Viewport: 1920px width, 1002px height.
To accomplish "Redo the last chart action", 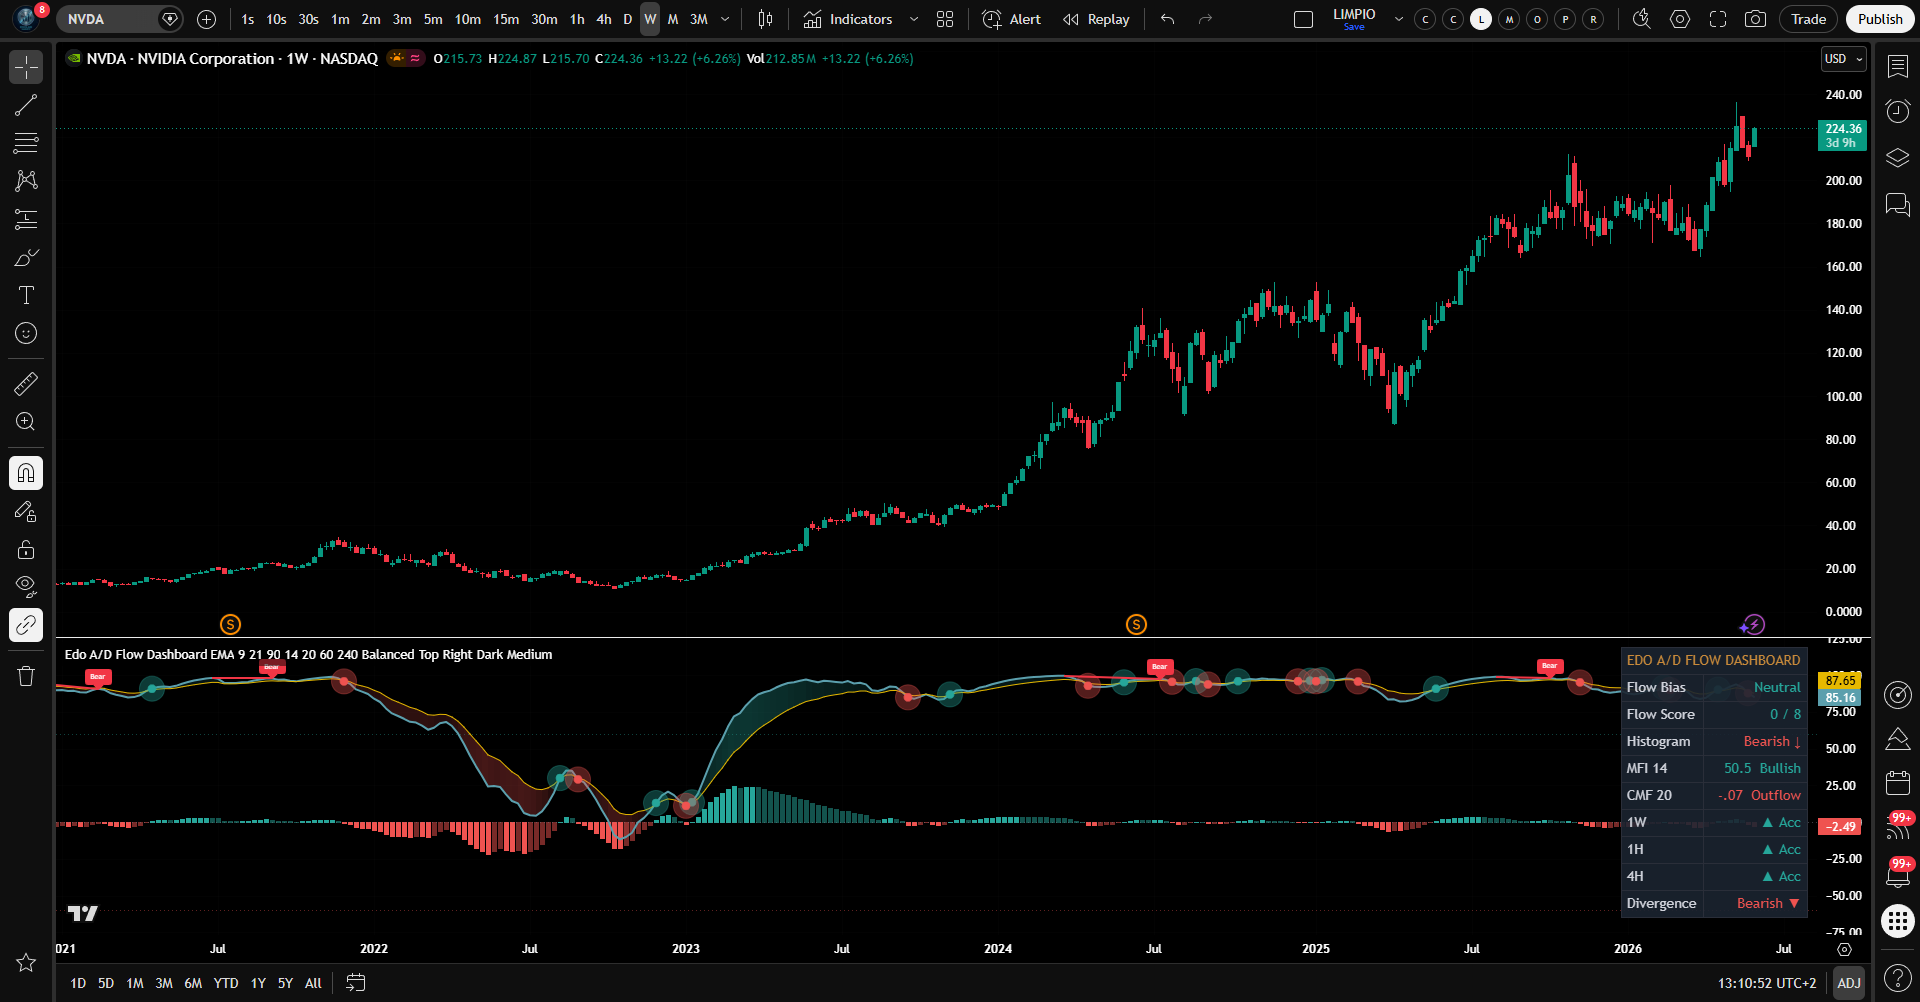I will (x=1205, y=19).
